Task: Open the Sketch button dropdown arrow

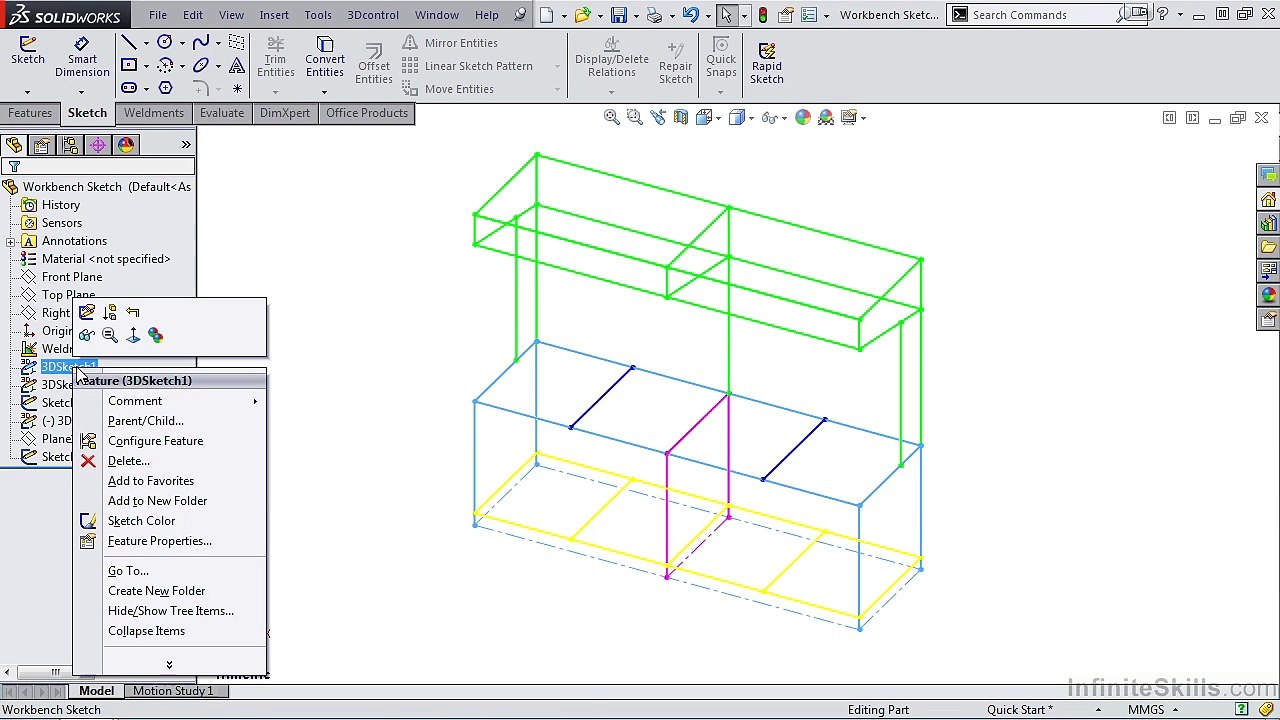Action: [x=28, y=92]
